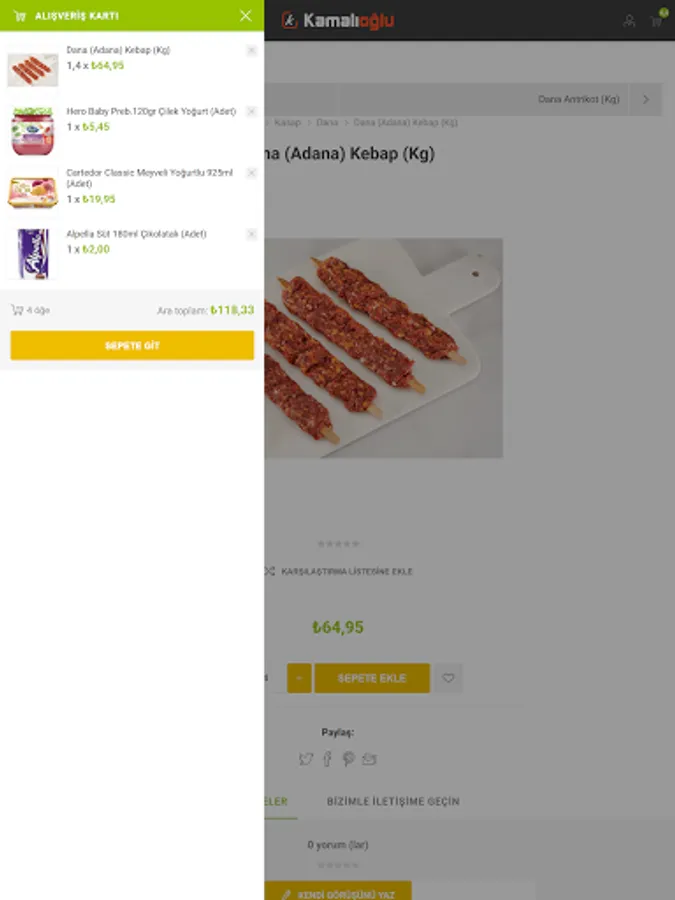
Task: Switch to Bizimle İletişime Geçin tab
Action: tap(393, 801)
